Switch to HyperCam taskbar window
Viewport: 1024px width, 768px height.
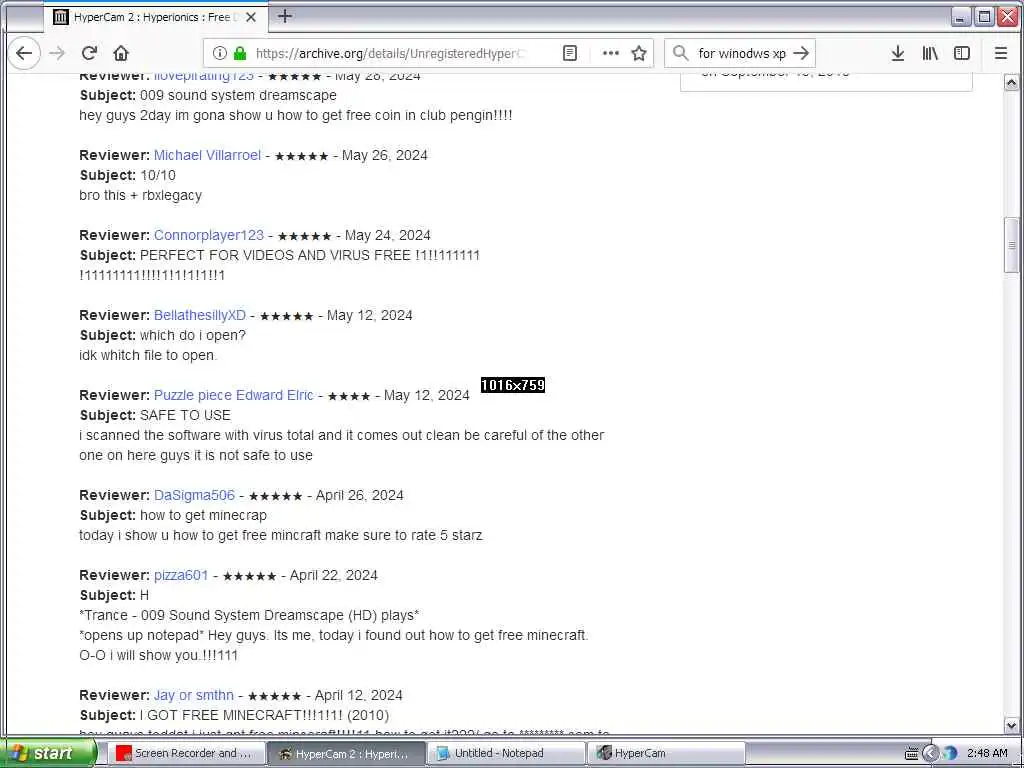click(666, 754)
